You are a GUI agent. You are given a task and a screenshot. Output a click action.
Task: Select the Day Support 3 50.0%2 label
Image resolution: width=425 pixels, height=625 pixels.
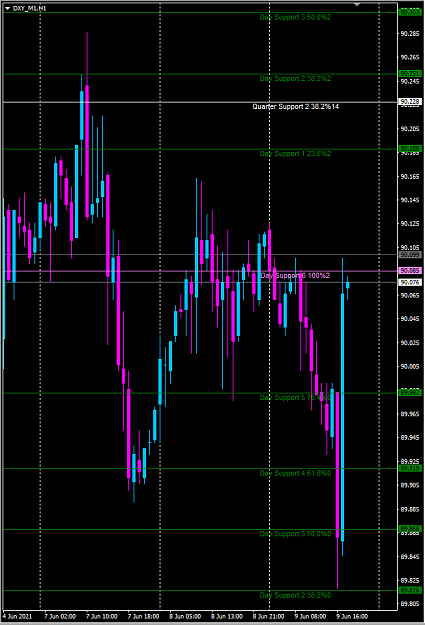pos(295,17)
